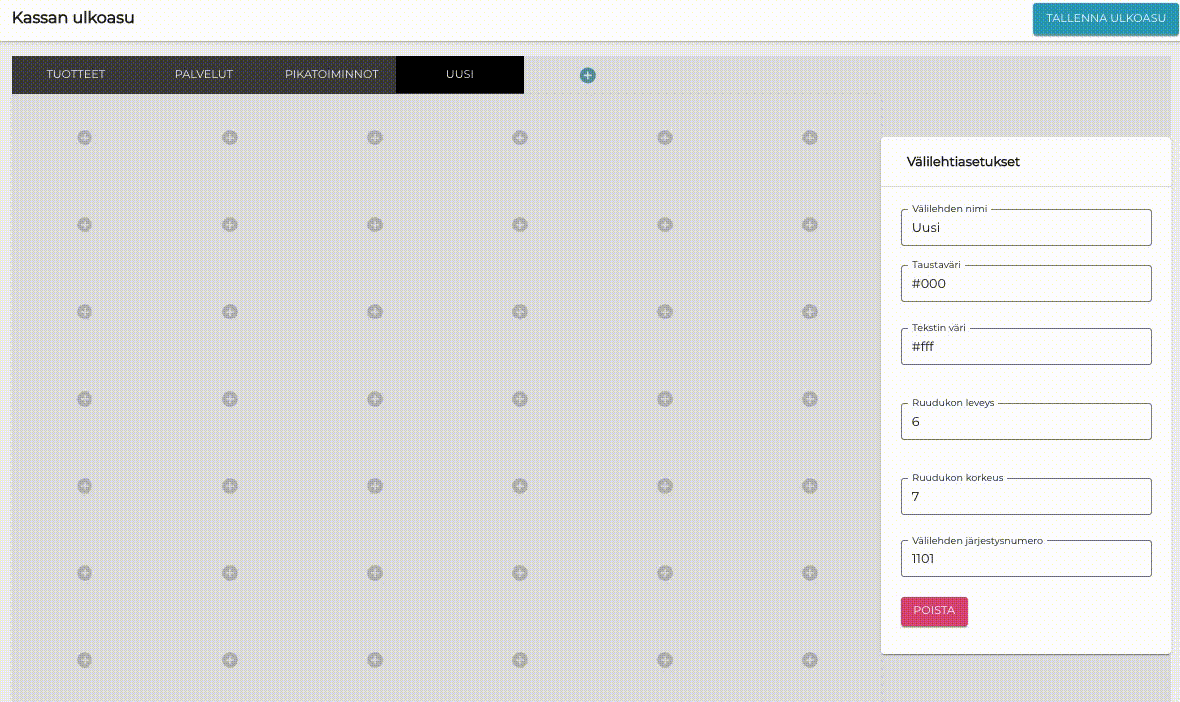
Task: Select the Pikatoiminnot tab
Action: 332,75
